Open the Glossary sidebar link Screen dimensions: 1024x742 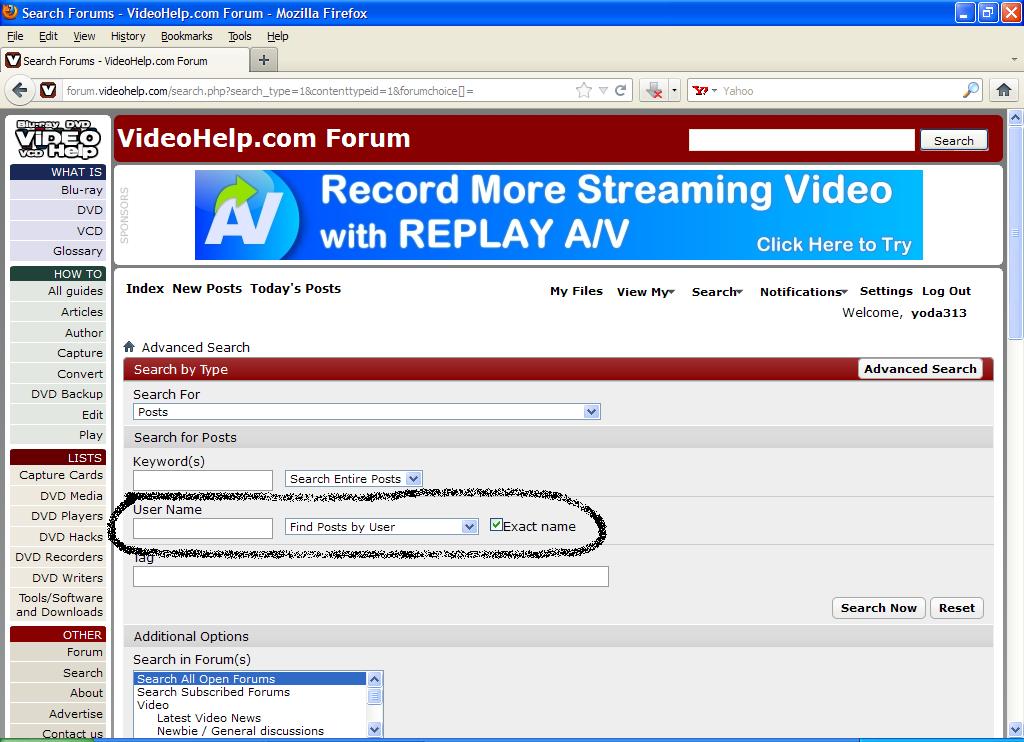tap(78, 251)
